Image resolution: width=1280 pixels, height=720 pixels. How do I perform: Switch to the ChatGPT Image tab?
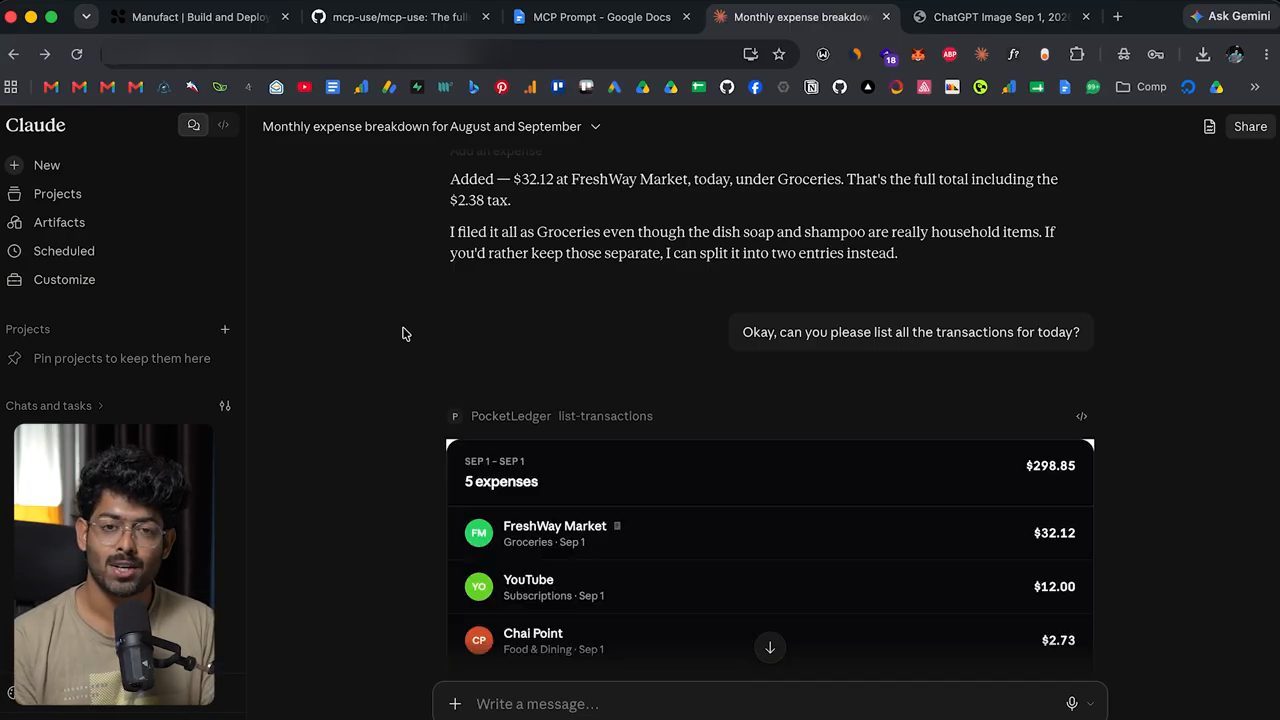point(1000,17)
